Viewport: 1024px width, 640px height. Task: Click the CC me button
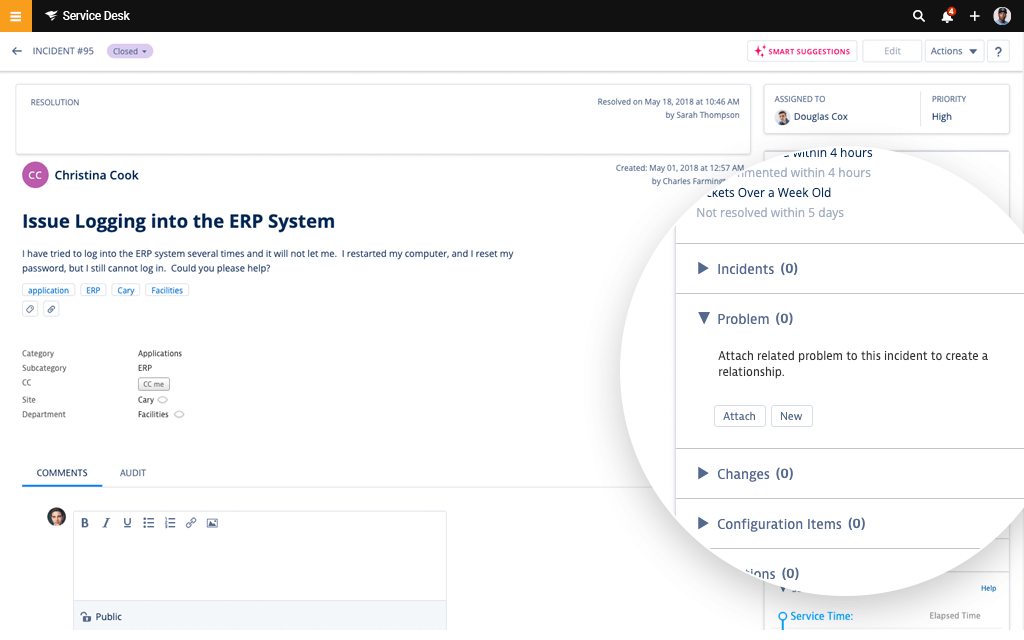click(153, 384)
